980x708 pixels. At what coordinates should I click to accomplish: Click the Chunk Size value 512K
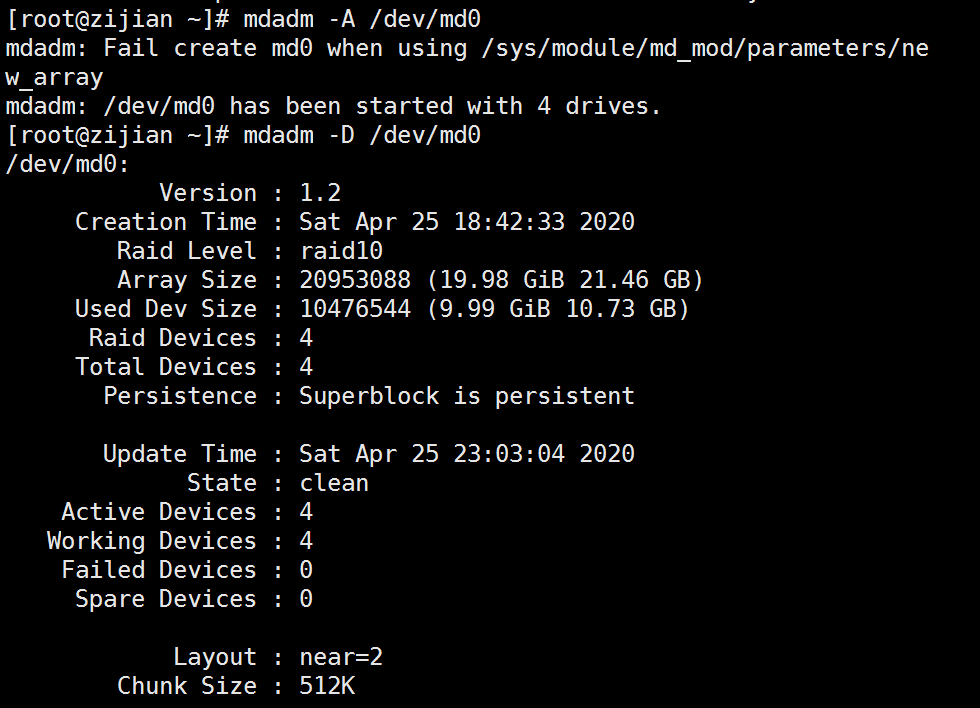tap(327, 686)
